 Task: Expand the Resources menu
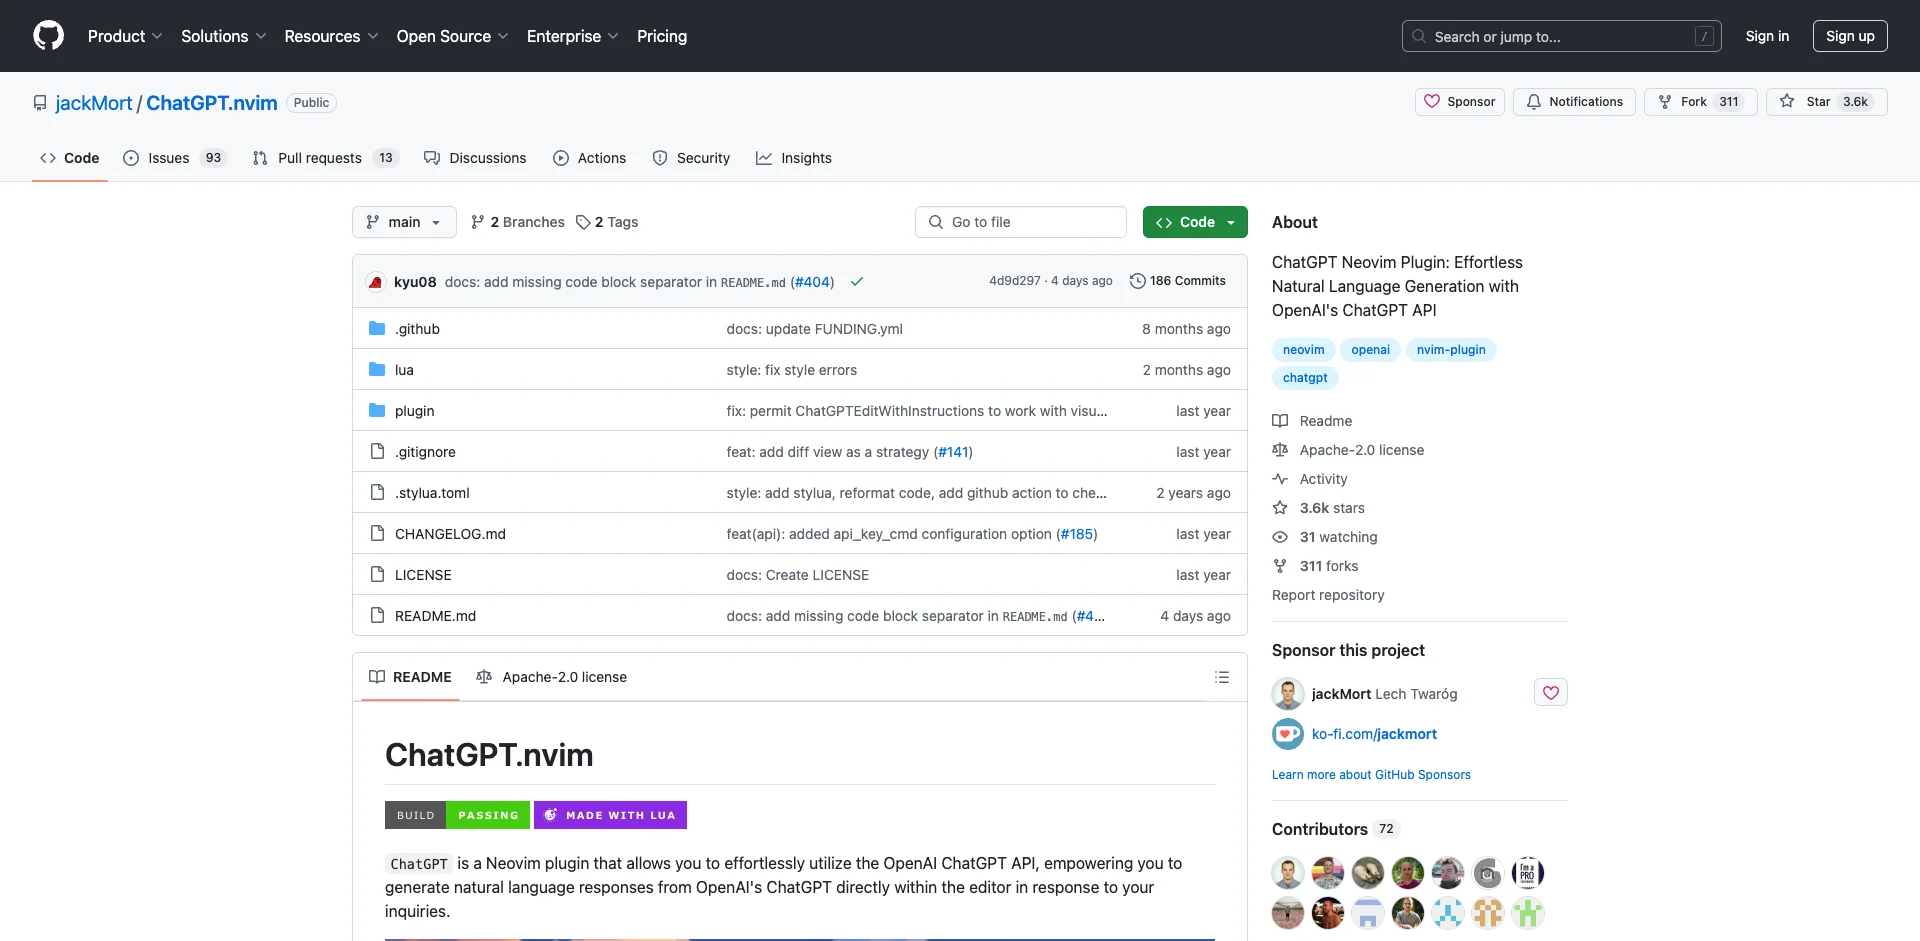coord(332,36)
